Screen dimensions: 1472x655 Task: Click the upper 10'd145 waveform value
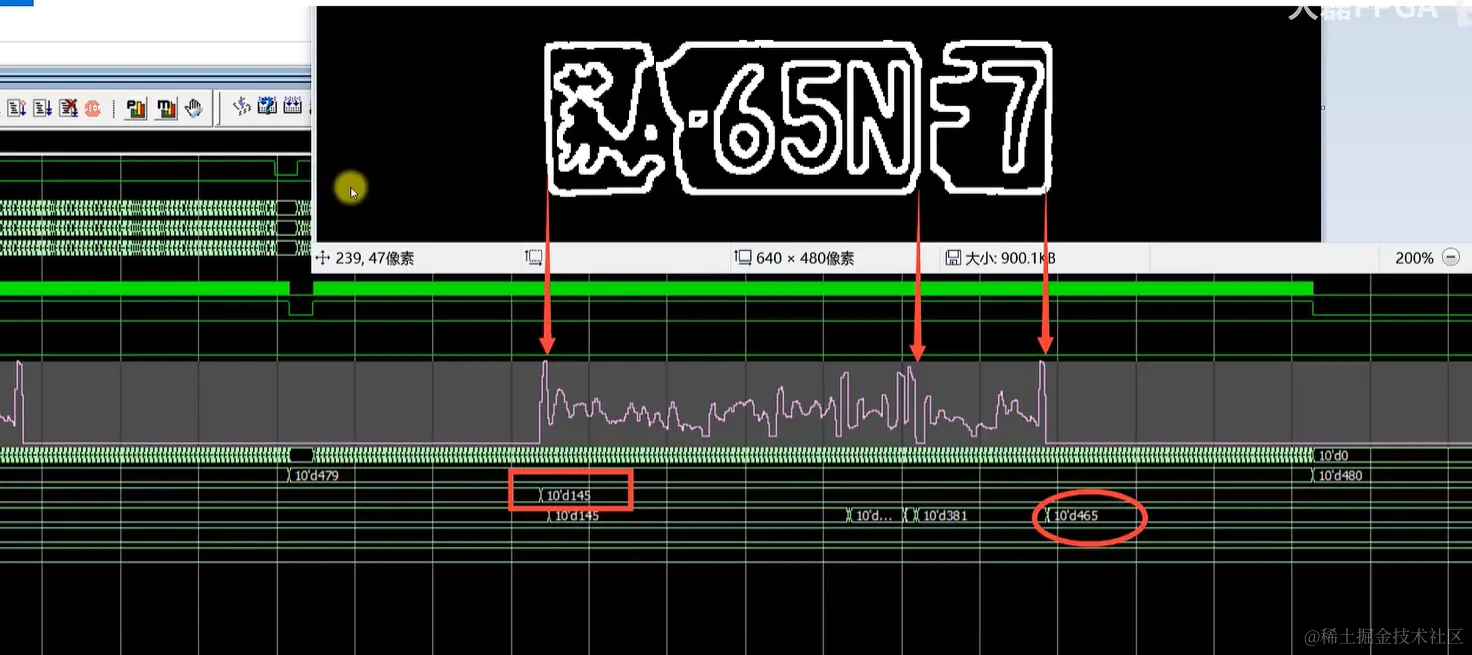(x=568, y=496)
